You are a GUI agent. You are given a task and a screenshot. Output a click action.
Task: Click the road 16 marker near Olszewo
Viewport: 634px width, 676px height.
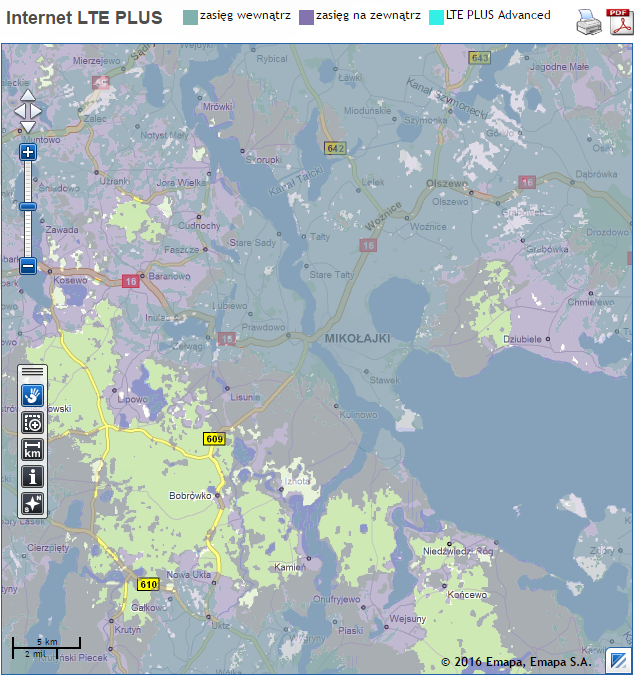(x=527, y=182)
